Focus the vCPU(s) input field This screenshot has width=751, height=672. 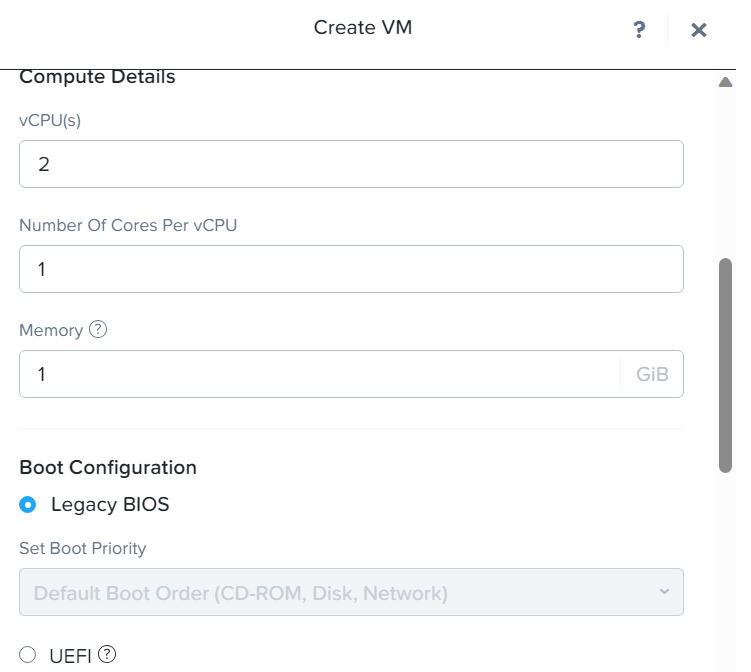pos(350,164)
